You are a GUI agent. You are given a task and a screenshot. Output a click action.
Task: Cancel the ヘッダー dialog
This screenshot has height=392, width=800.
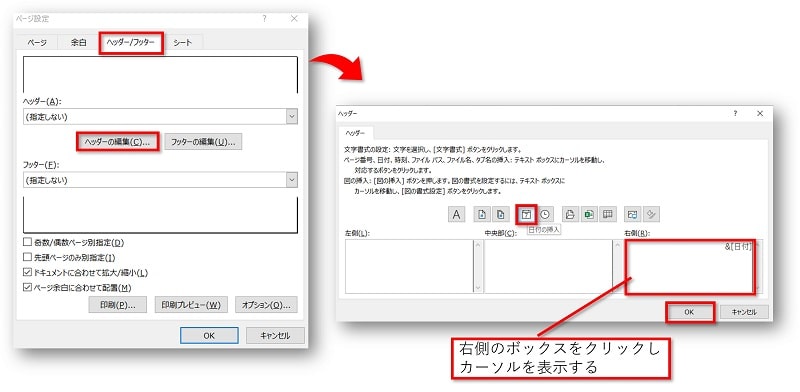(744, 312)
